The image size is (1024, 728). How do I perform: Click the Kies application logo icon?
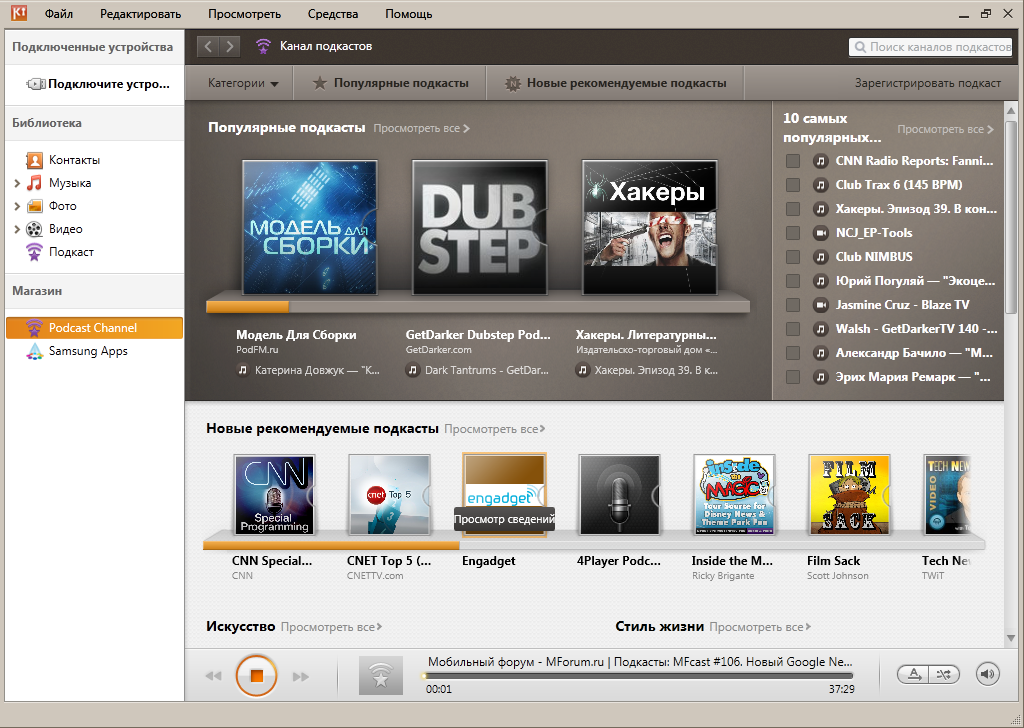click(x=18, y=12)
